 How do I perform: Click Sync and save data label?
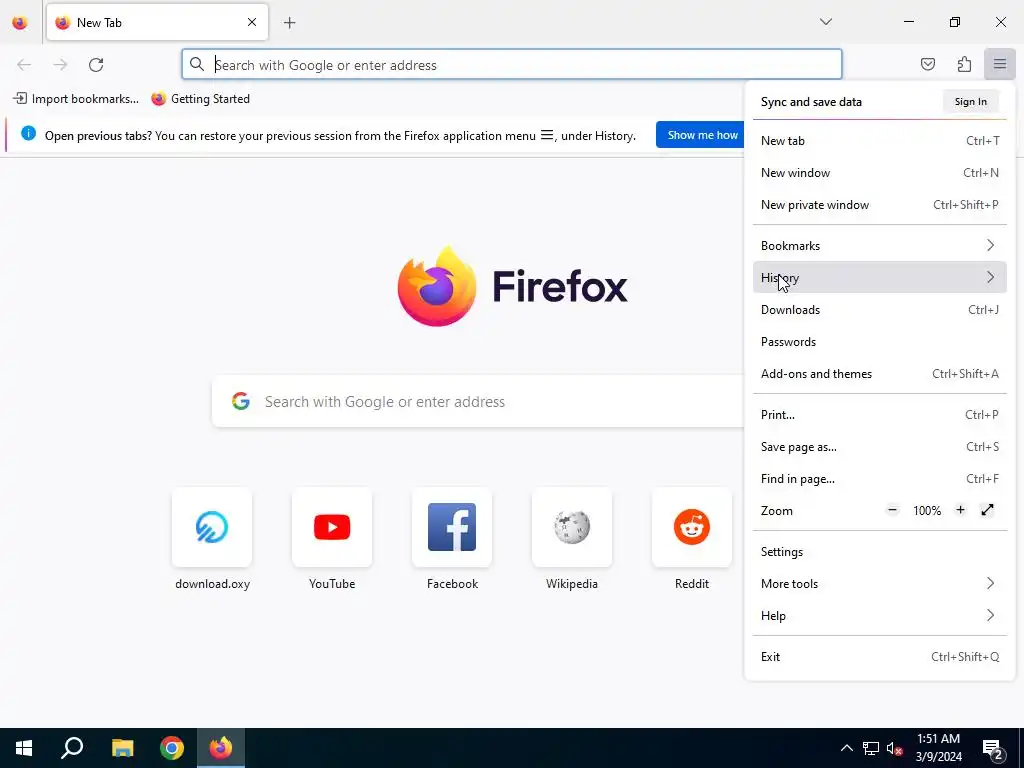coord(811,102)
